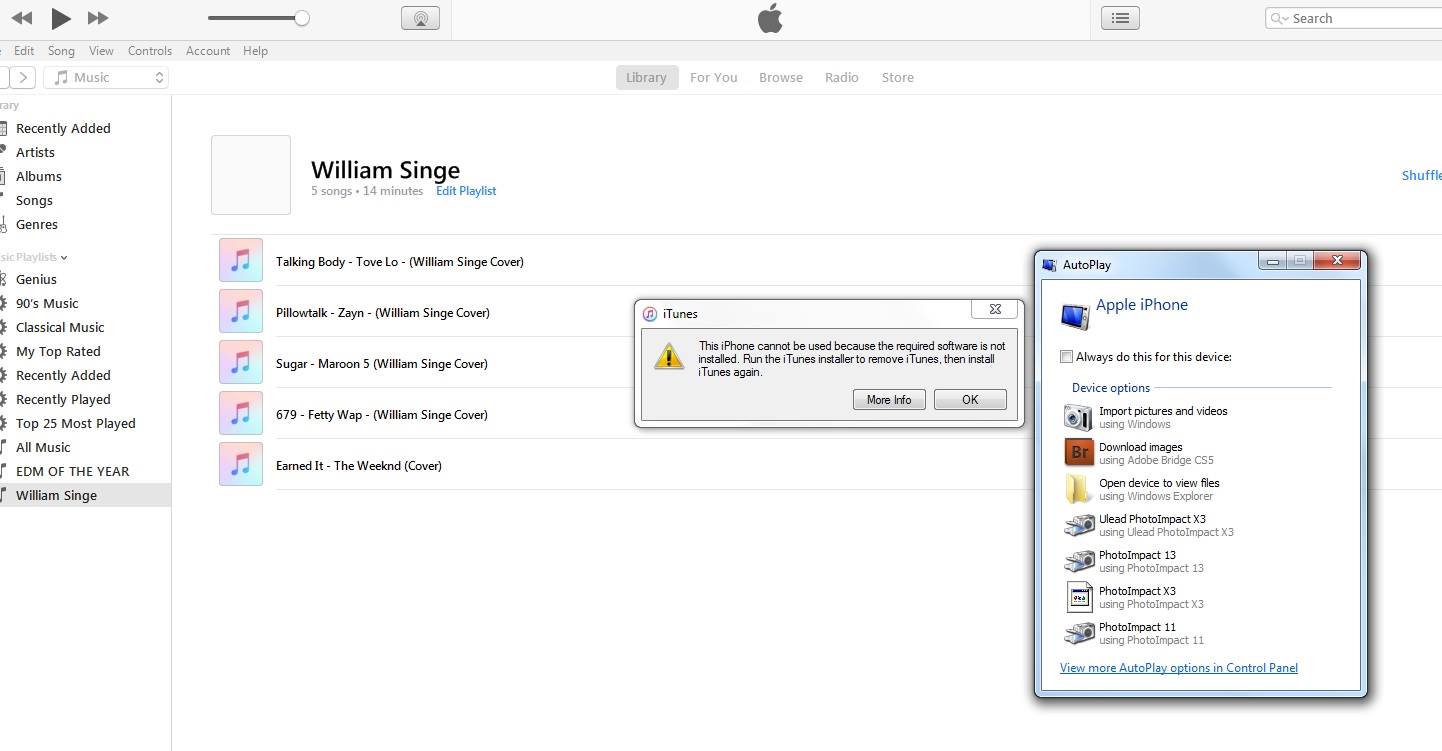Switch to the Browse tab
1442x751 pixels.
781,77
